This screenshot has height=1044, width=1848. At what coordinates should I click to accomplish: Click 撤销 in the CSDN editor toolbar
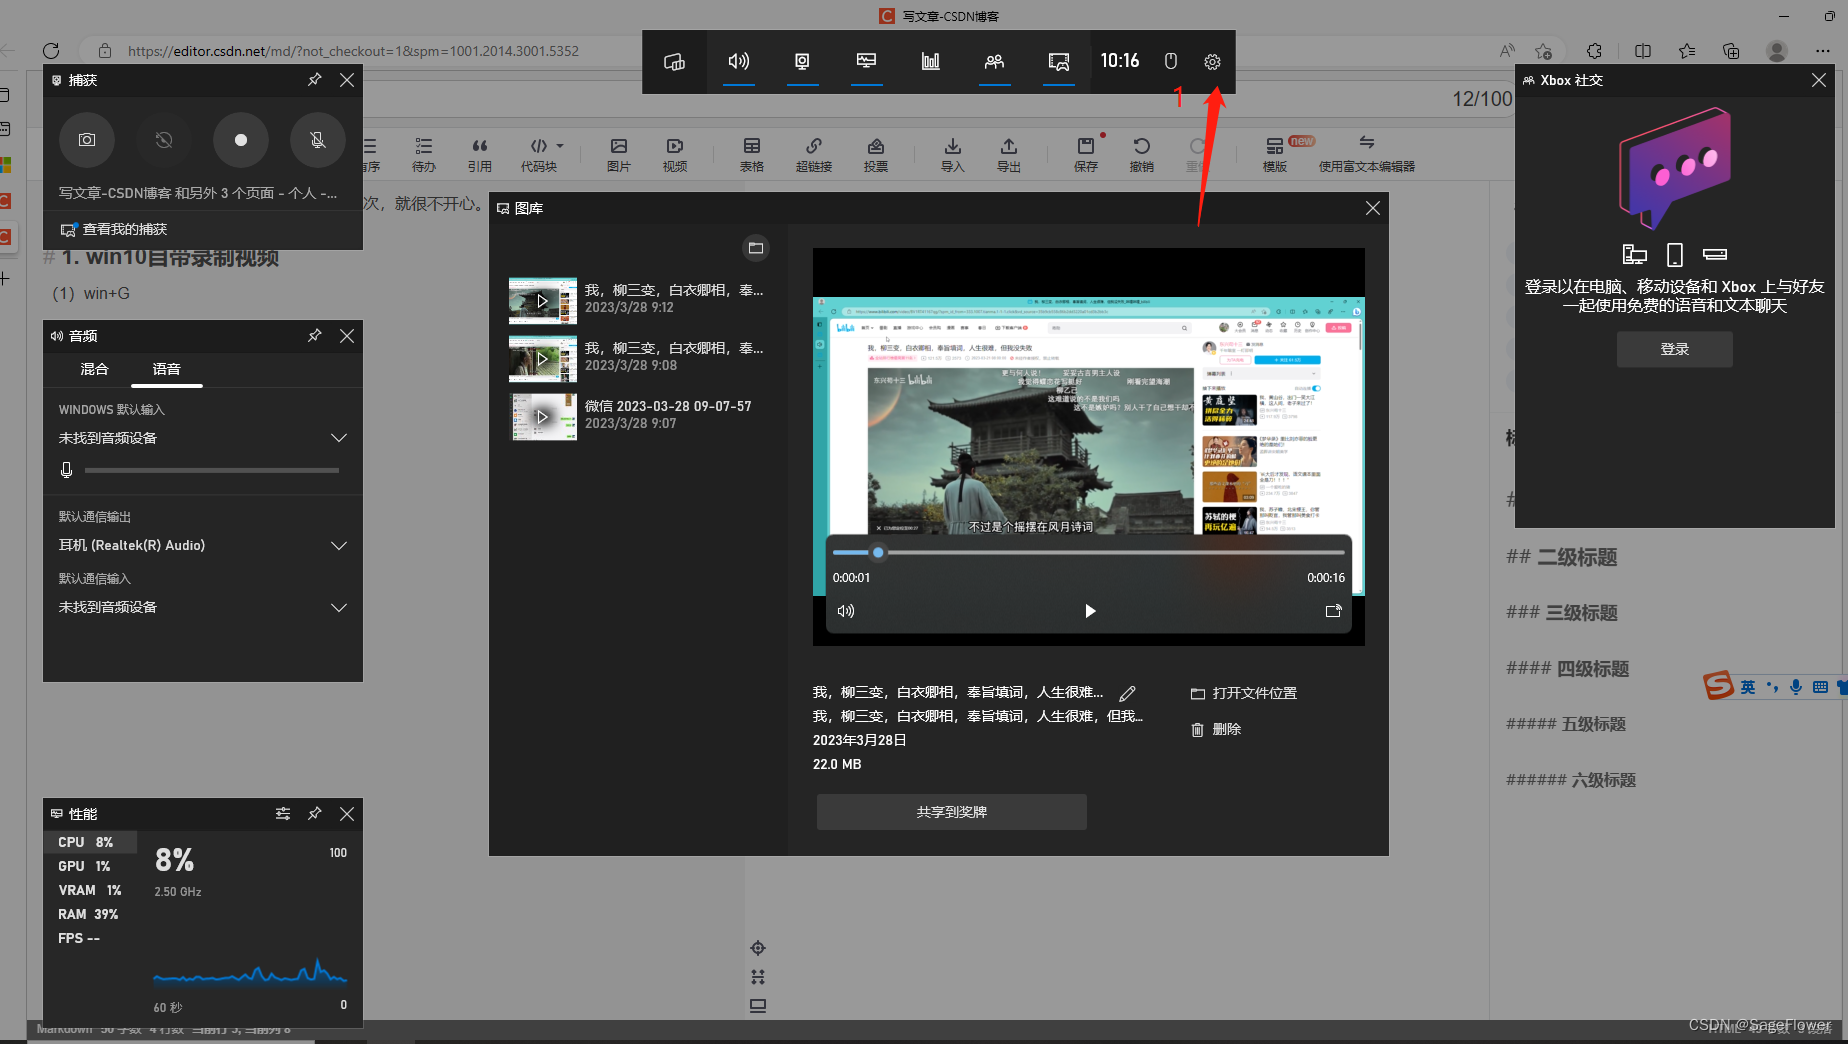(1142, 155)
